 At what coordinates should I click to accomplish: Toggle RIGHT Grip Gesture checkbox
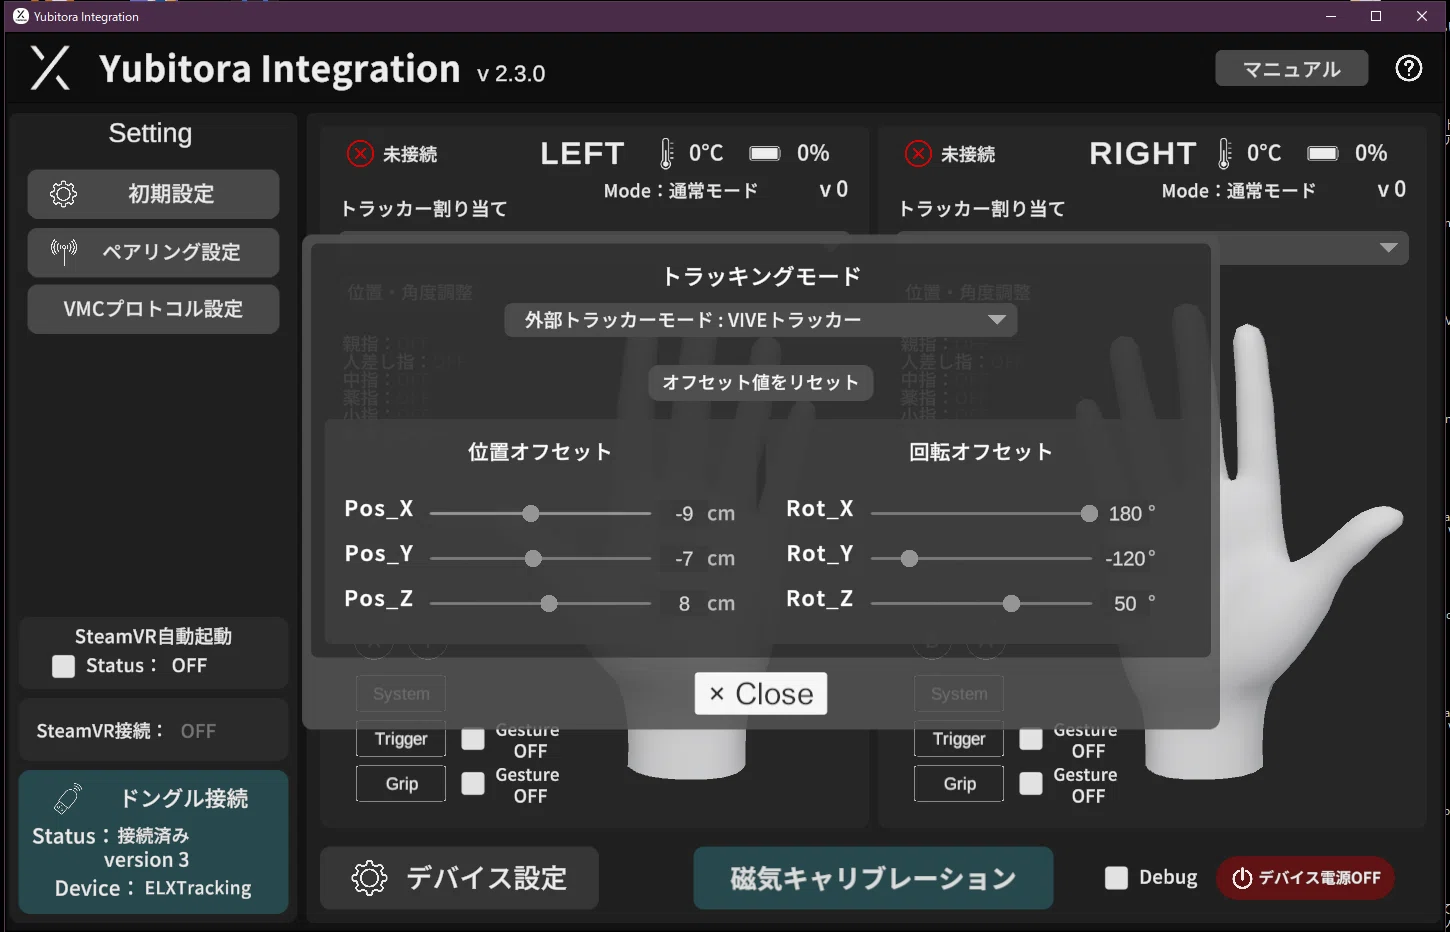(1031, 784)
